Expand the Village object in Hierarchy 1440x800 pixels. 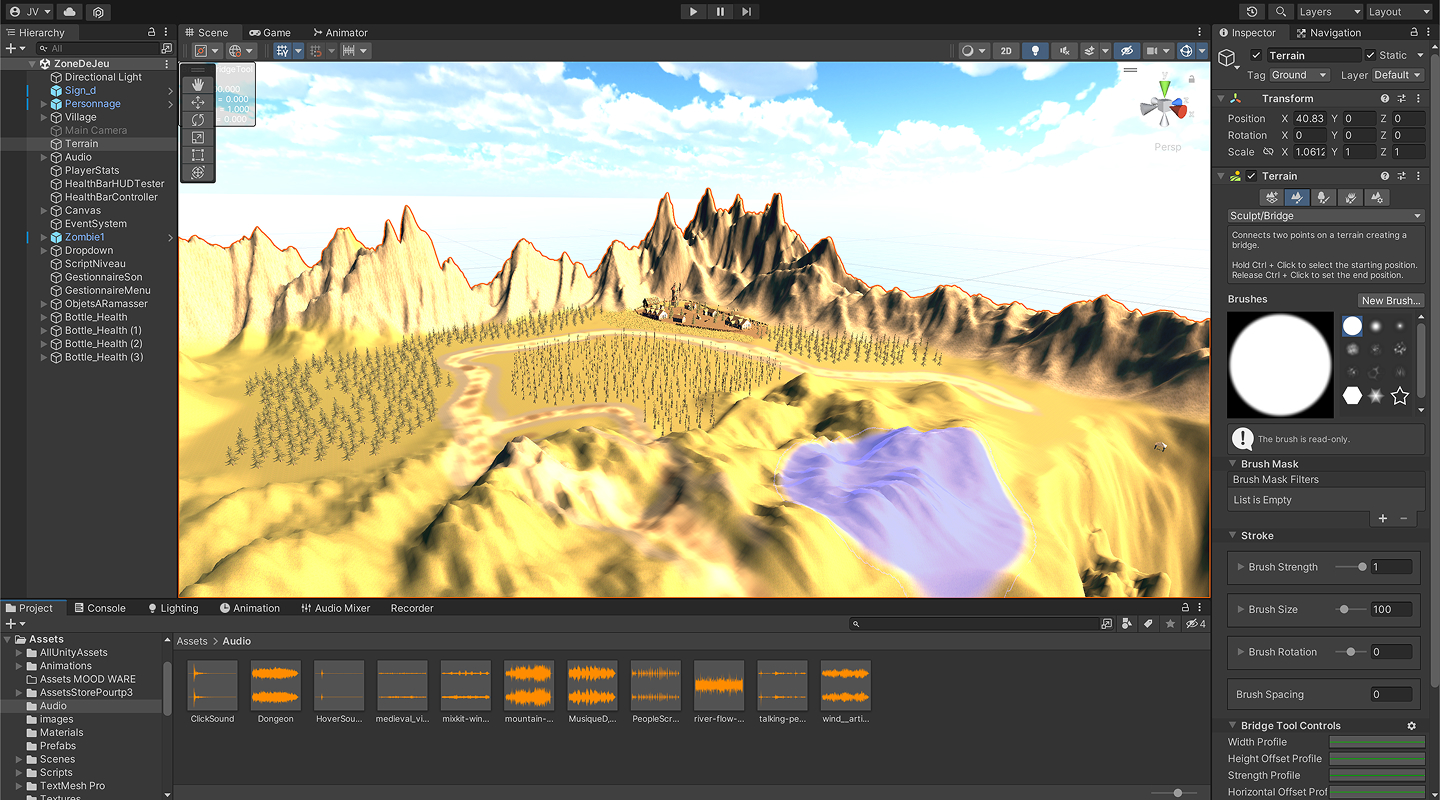point(44,117)
